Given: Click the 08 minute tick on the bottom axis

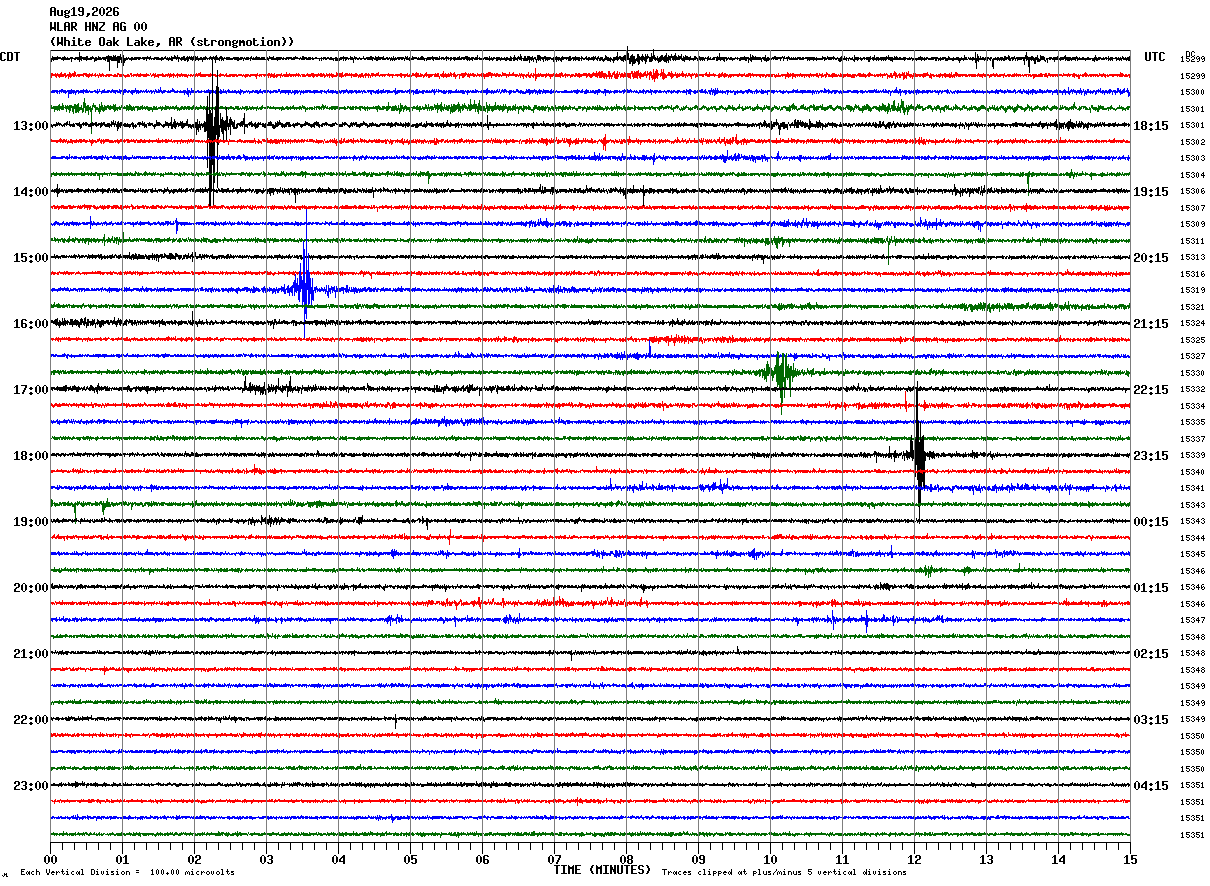Looking at the screenshot, I should [626, 859].
